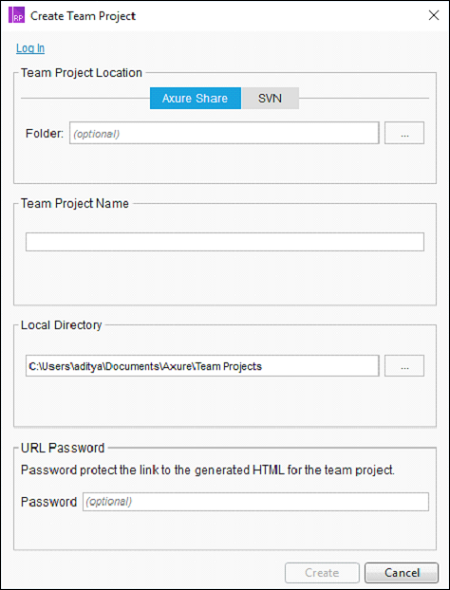
Task: Click the Create Team Project title text
Action: 83,16
